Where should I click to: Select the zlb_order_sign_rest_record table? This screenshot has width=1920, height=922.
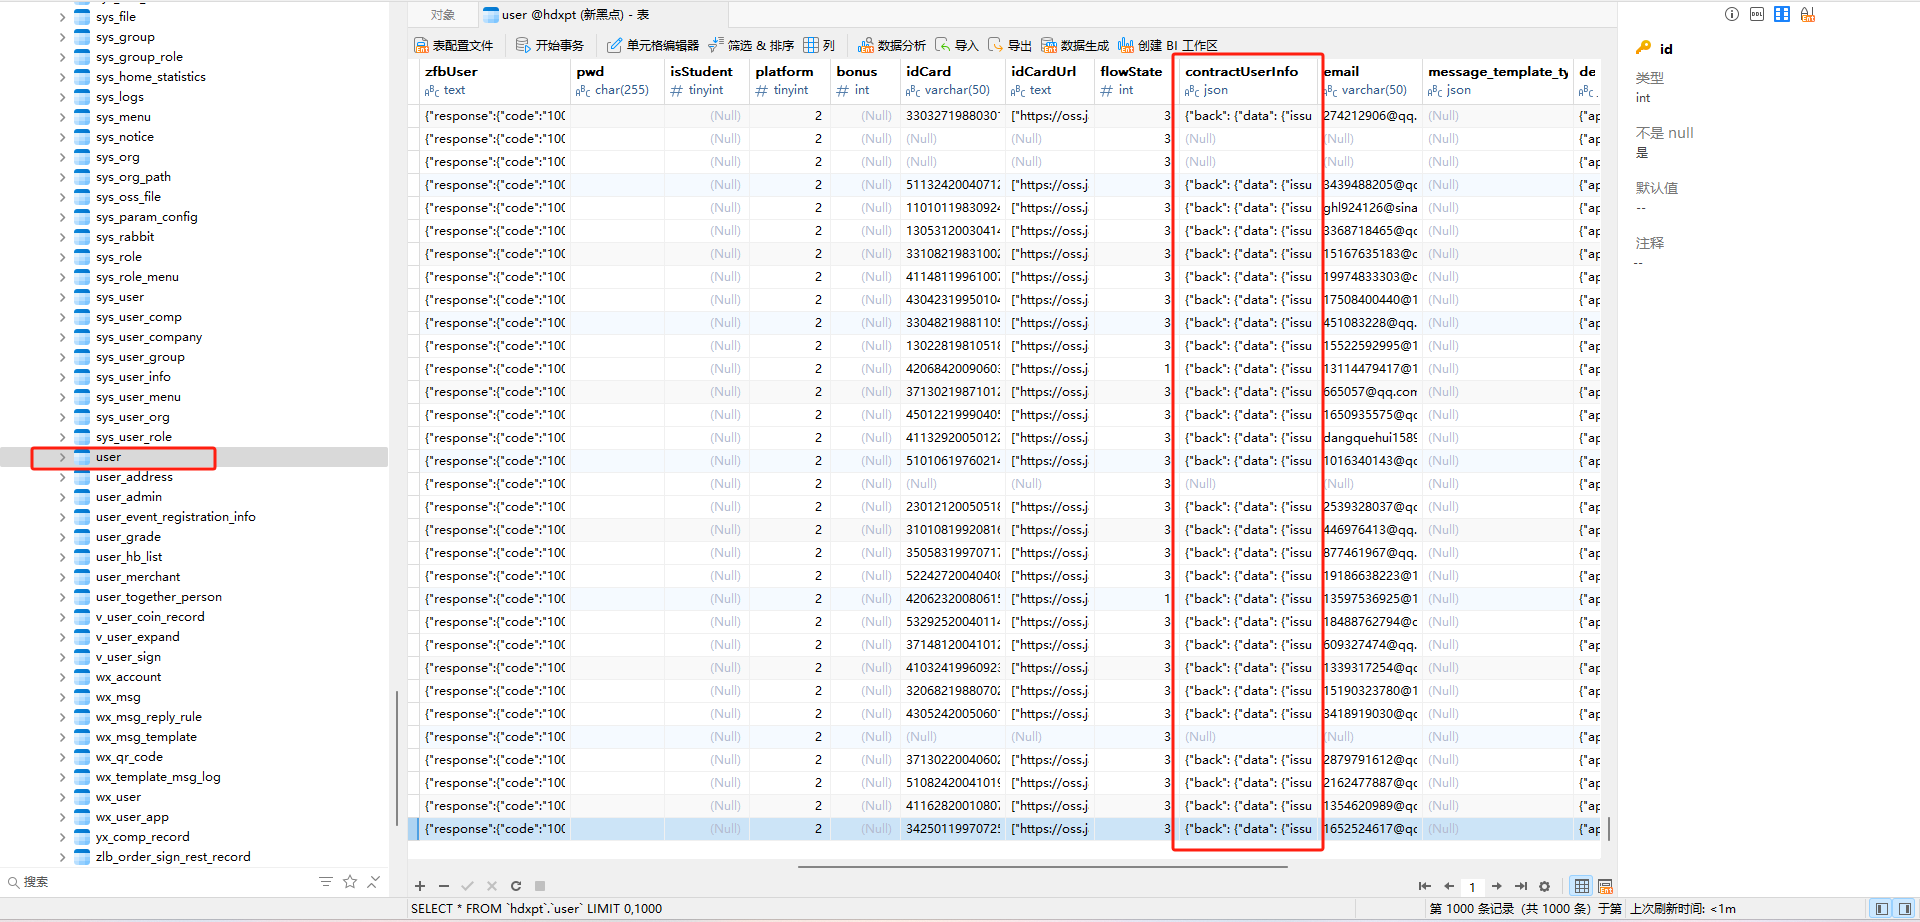[x=173, y=857]
